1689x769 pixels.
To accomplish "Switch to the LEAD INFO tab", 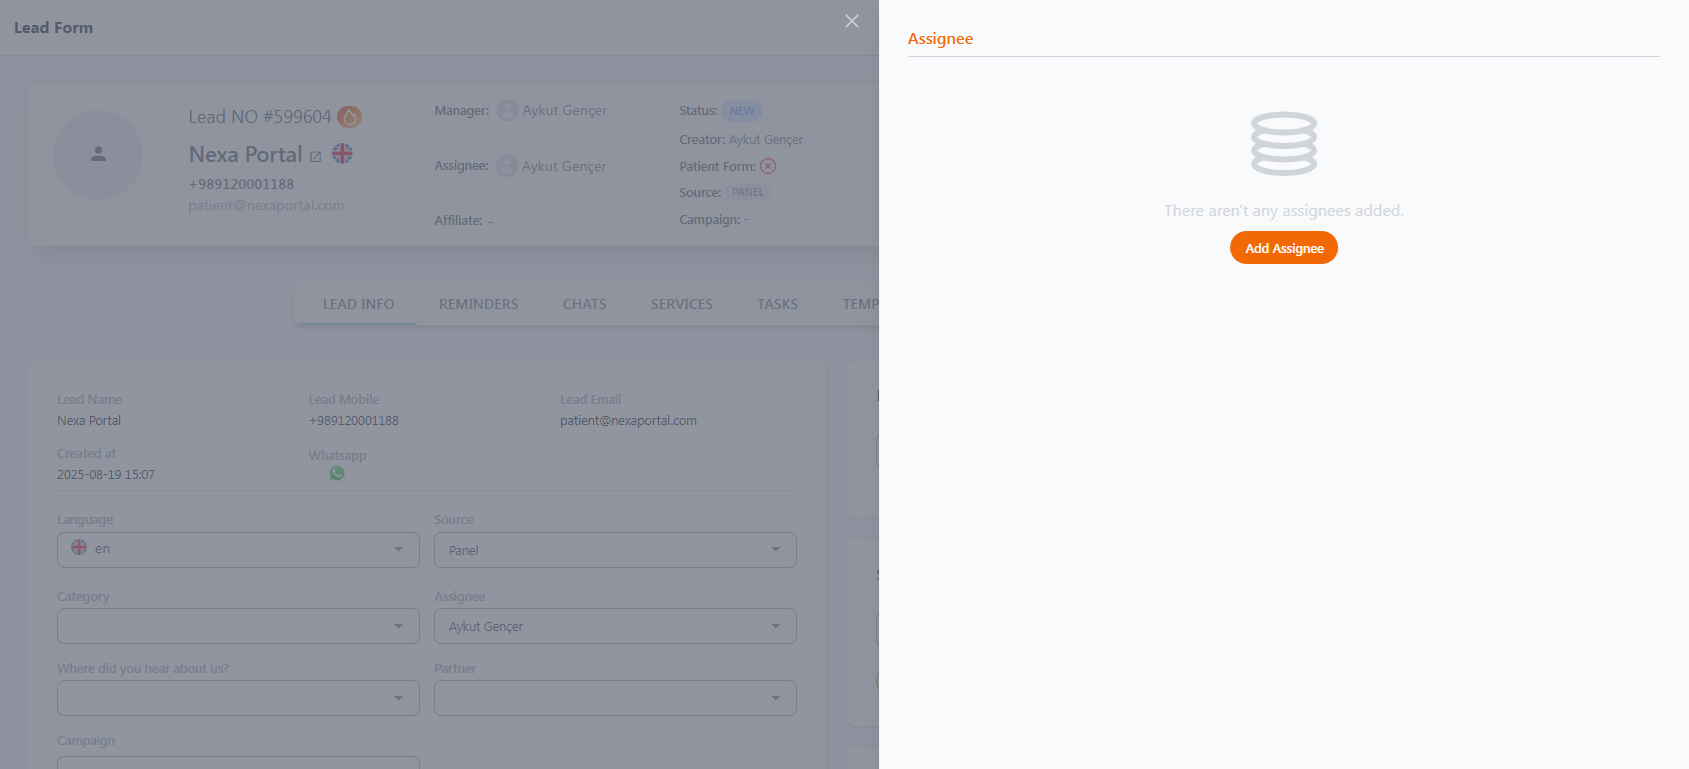I will pyautogui.click(x=358, y=304).
